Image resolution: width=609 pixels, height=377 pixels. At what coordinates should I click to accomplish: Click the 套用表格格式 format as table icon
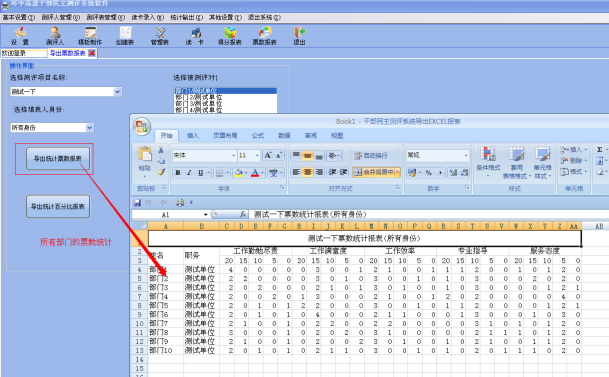coord(517,163)
